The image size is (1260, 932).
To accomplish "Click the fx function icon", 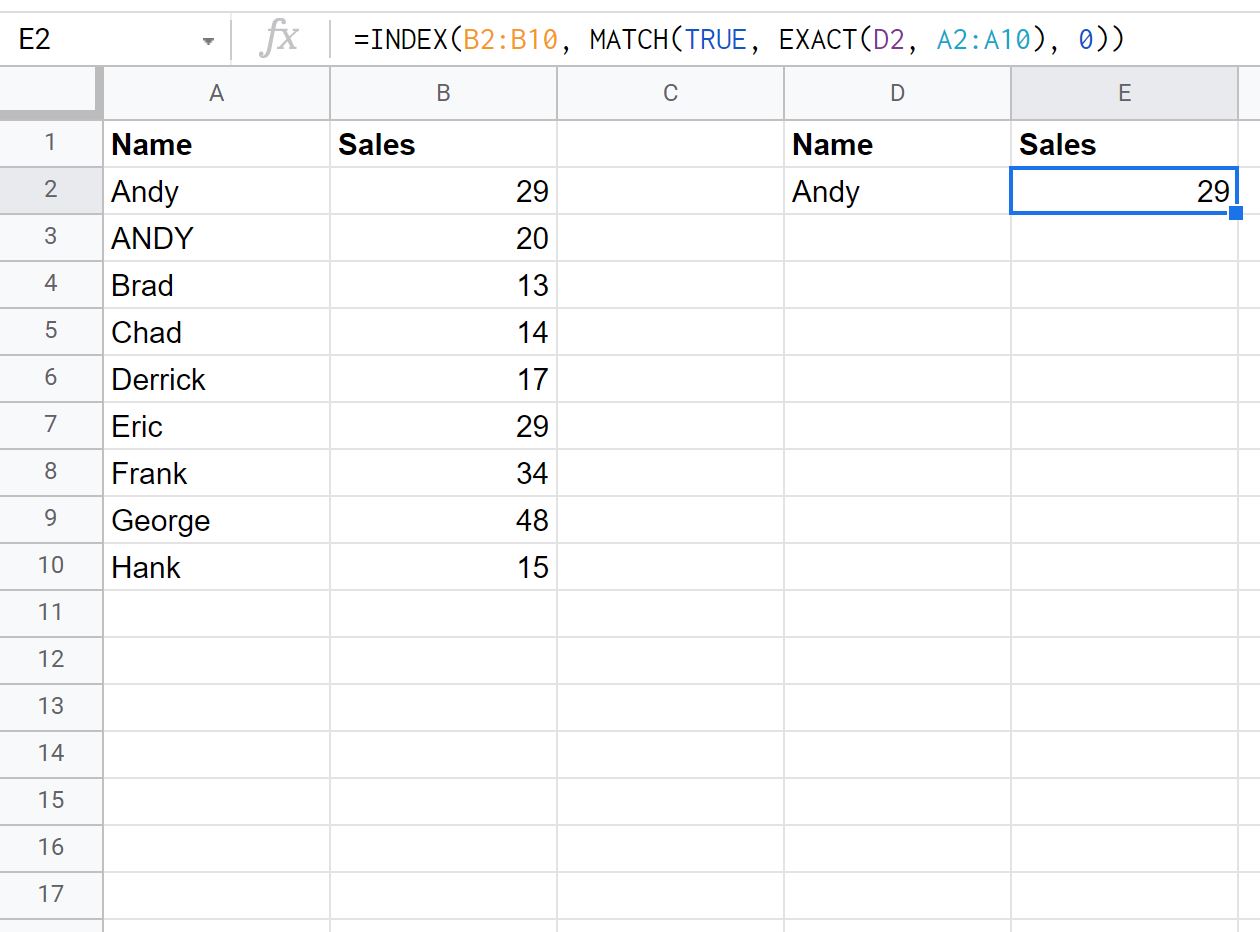I will (278, 40).
